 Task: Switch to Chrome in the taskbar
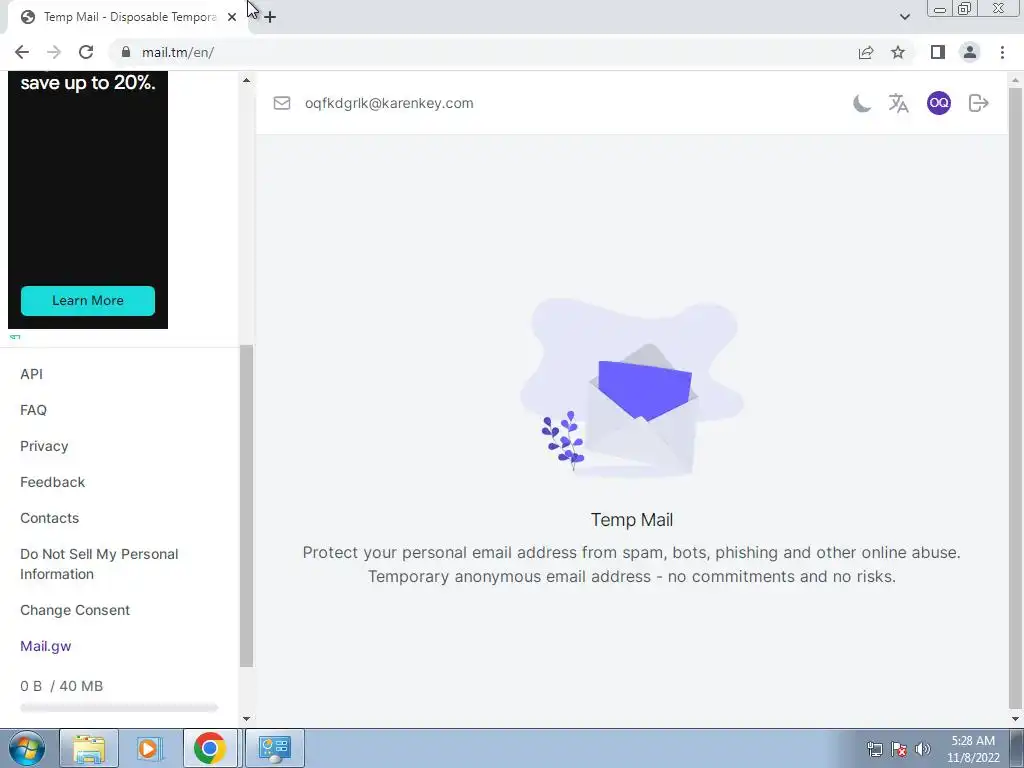210,748
